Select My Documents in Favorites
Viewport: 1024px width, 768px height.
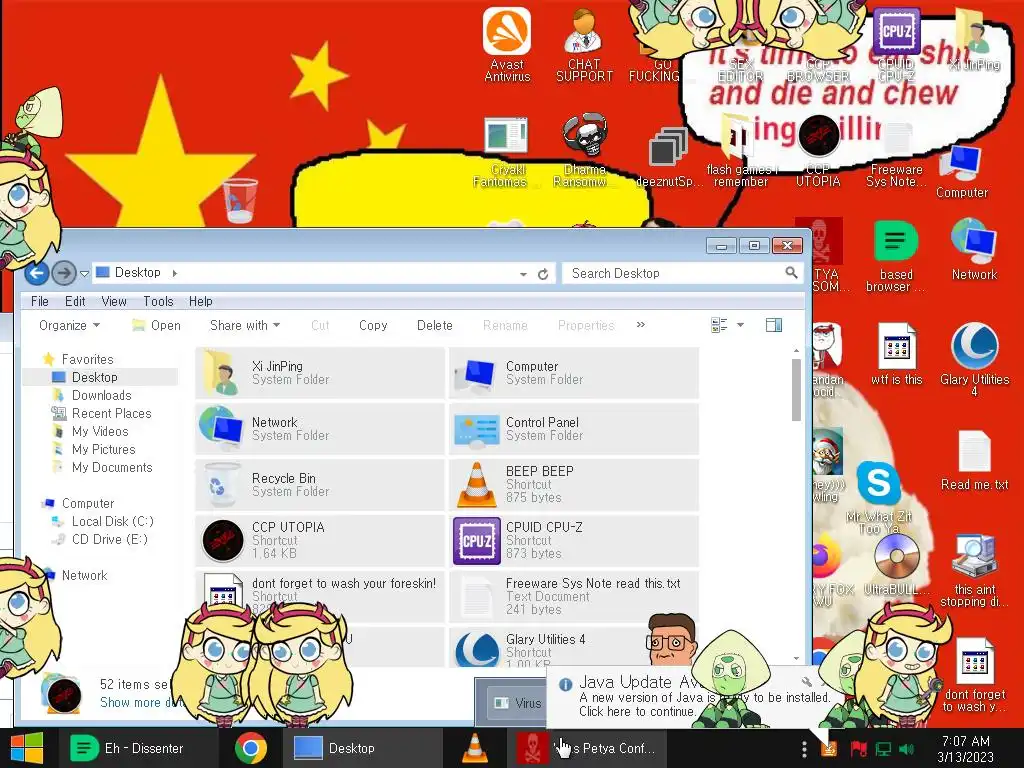tap(112, 468)
